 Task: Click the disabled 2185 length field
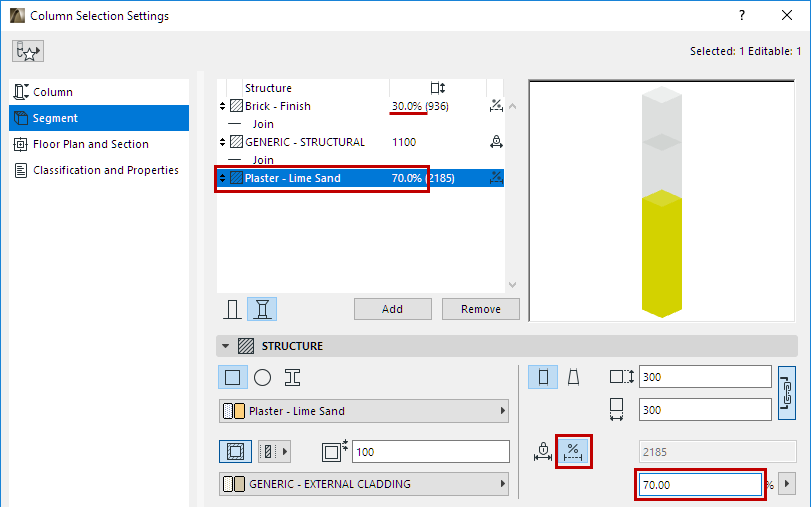pos(717,452)
